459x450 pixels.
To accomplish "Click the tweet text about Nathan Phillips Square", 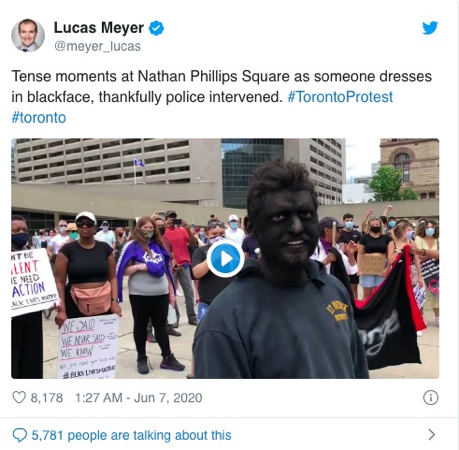I will [x=222, y=97].
